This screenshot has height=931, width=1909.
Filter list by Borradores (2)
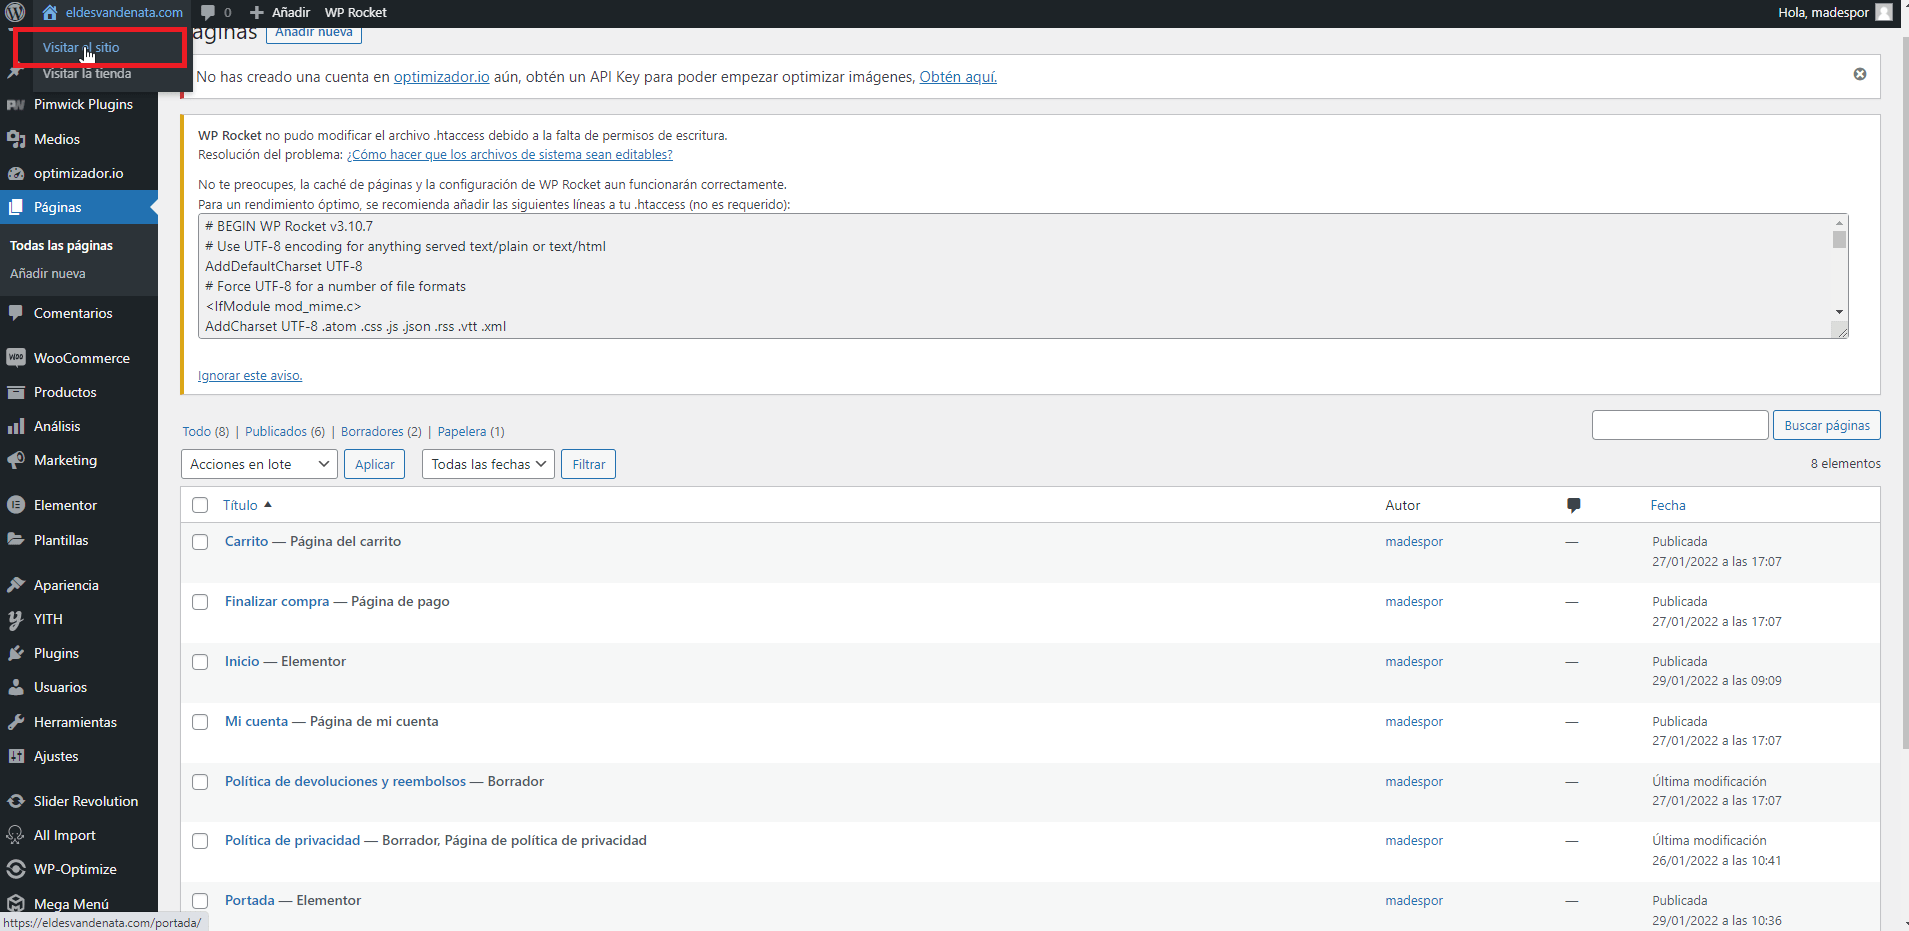(381, 431)
